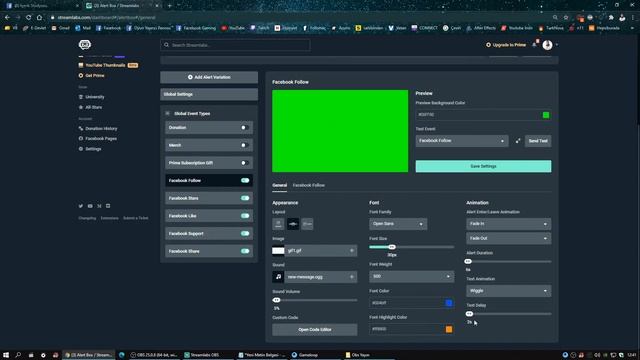Click the music note sound icon

tap(278, 277)
